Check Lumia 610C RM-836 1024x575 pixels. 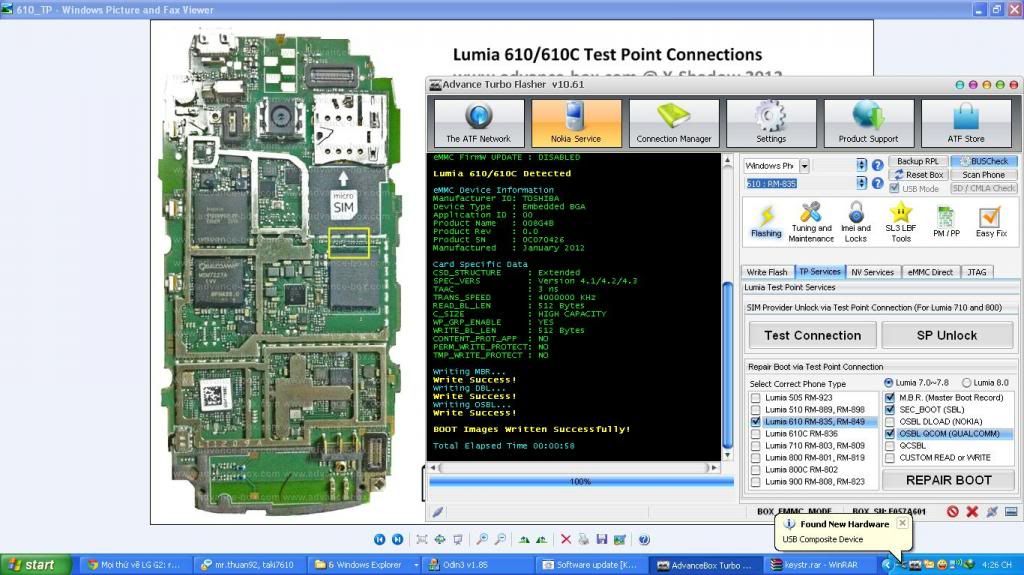[756, 434]
